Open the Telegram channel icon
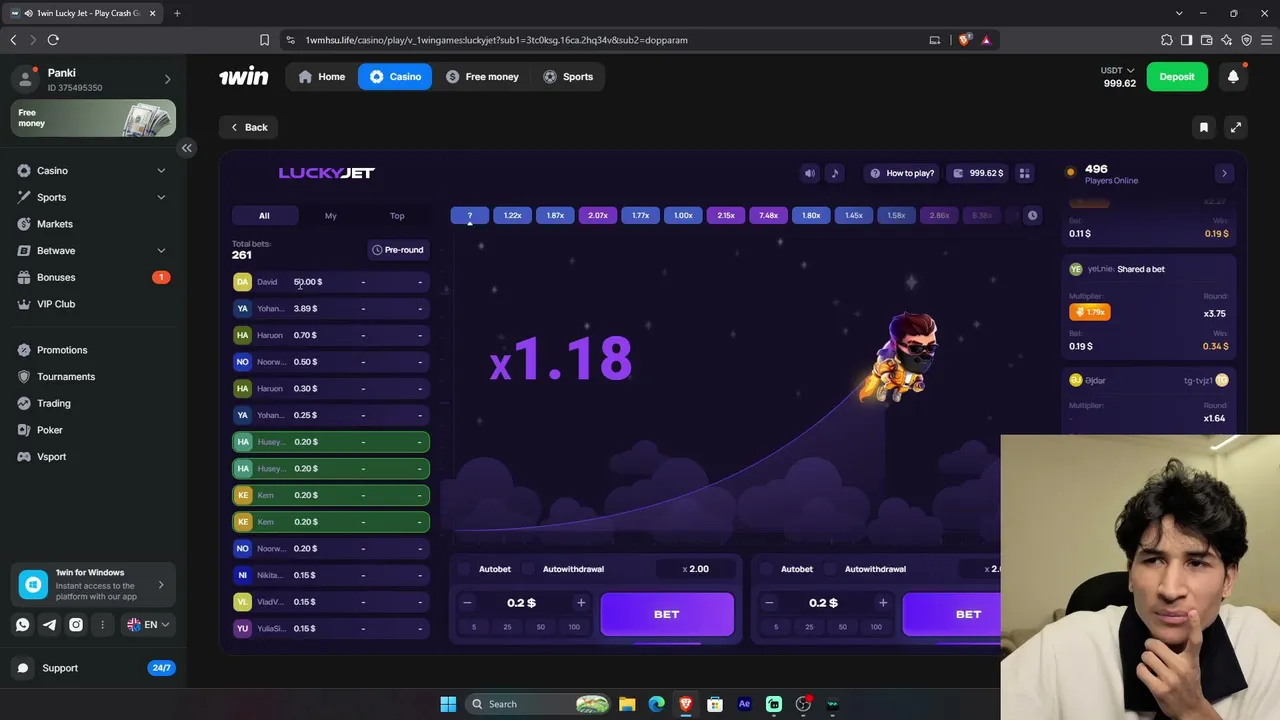Screen dimensions: 1280x720 (x=49, y=624)
